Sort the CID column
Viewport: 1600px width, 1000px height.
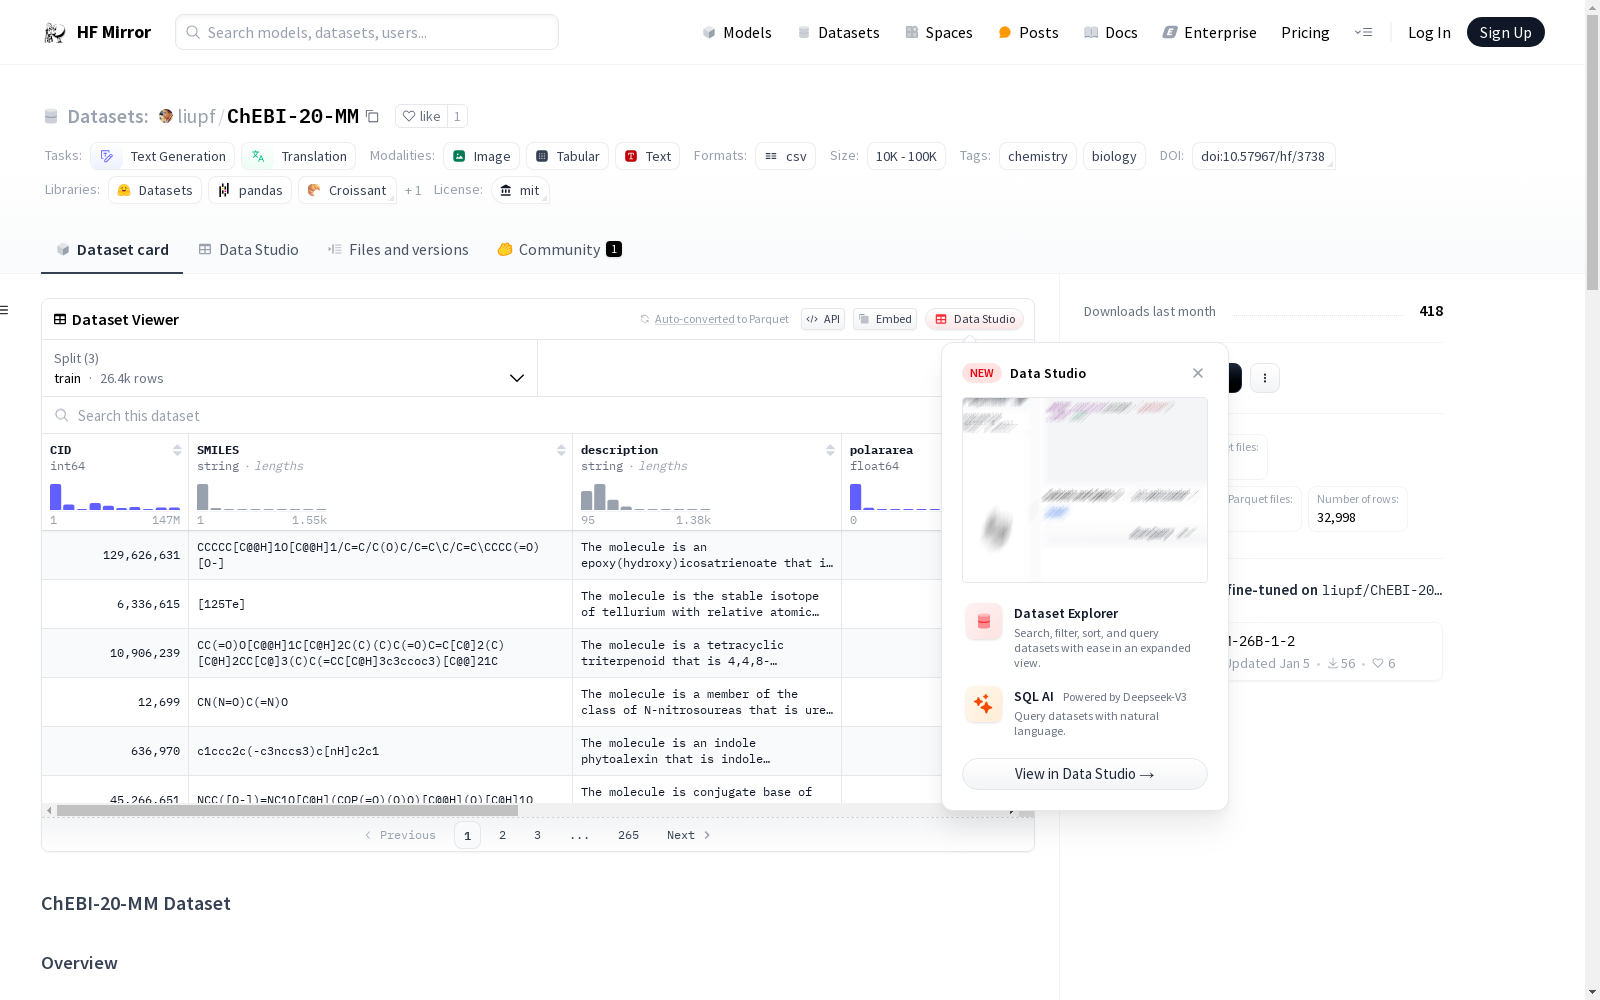pyautogui.click(x=177, y=450)
